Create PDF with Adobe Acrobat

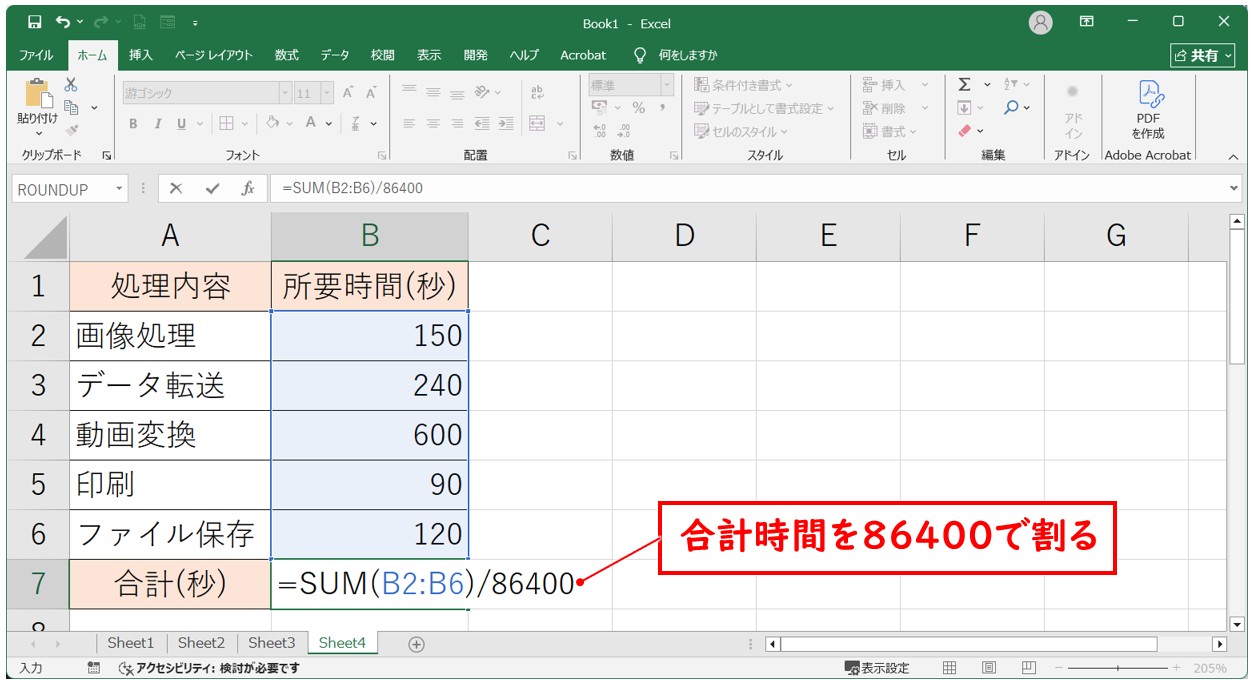(x=1148, y=109)
